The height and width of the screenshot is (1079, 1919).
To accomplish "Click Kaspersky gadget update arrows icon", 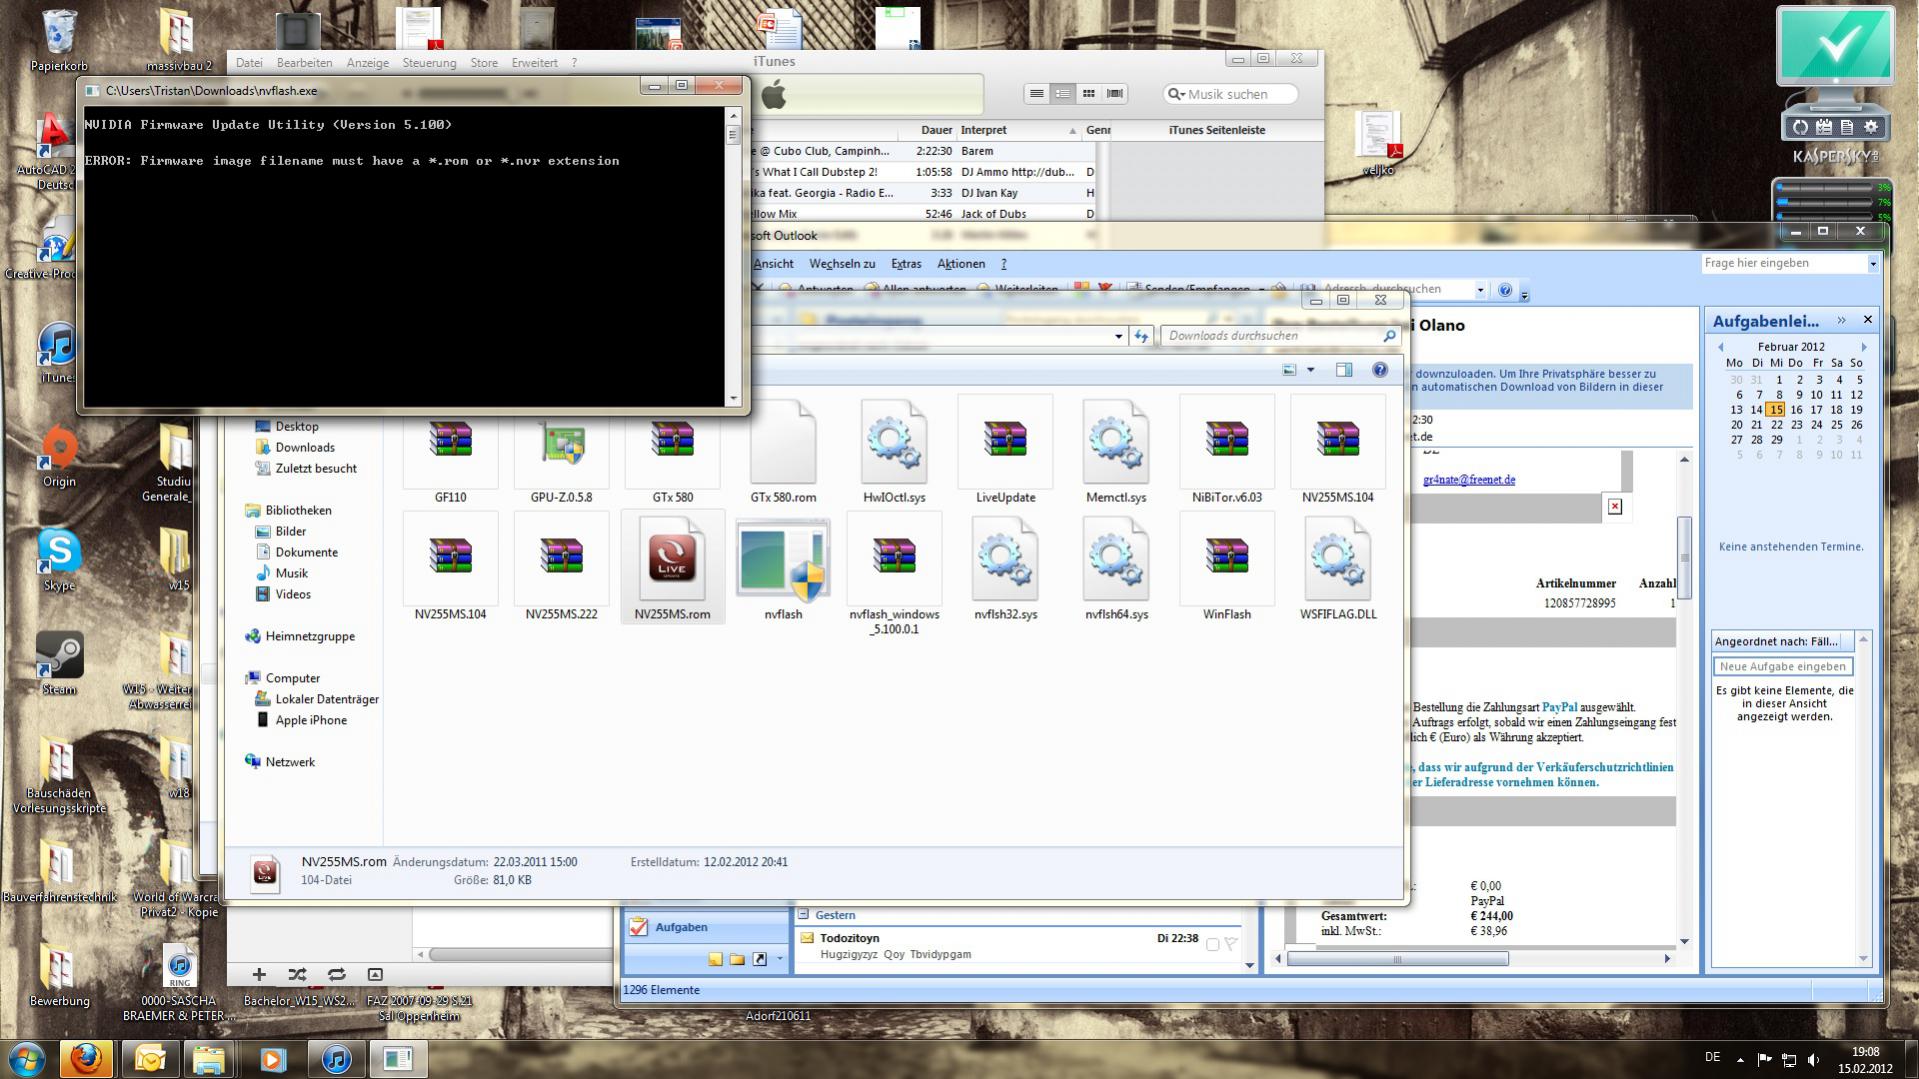I will (1800, 127).
